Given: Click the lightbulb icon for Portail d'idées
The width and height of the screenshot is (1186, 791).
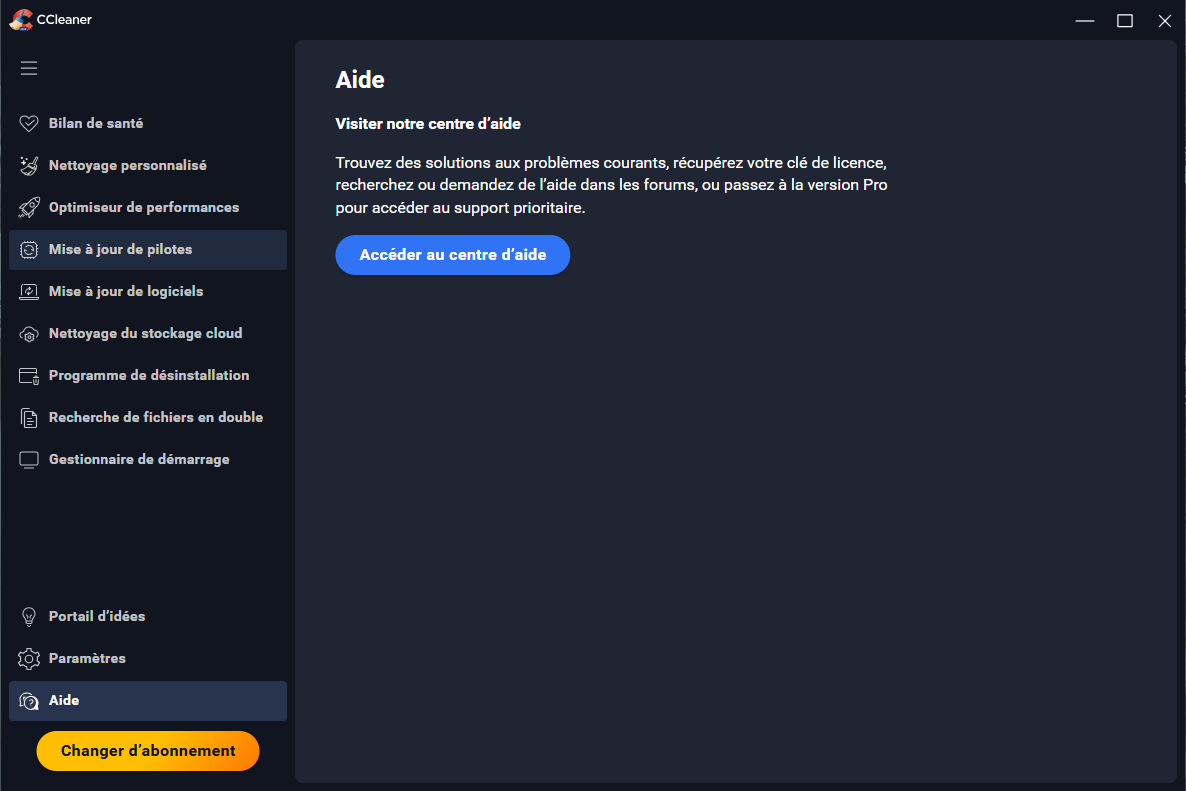Looking at the screenshot, I should pyautogui.click(x=29, y=617).
